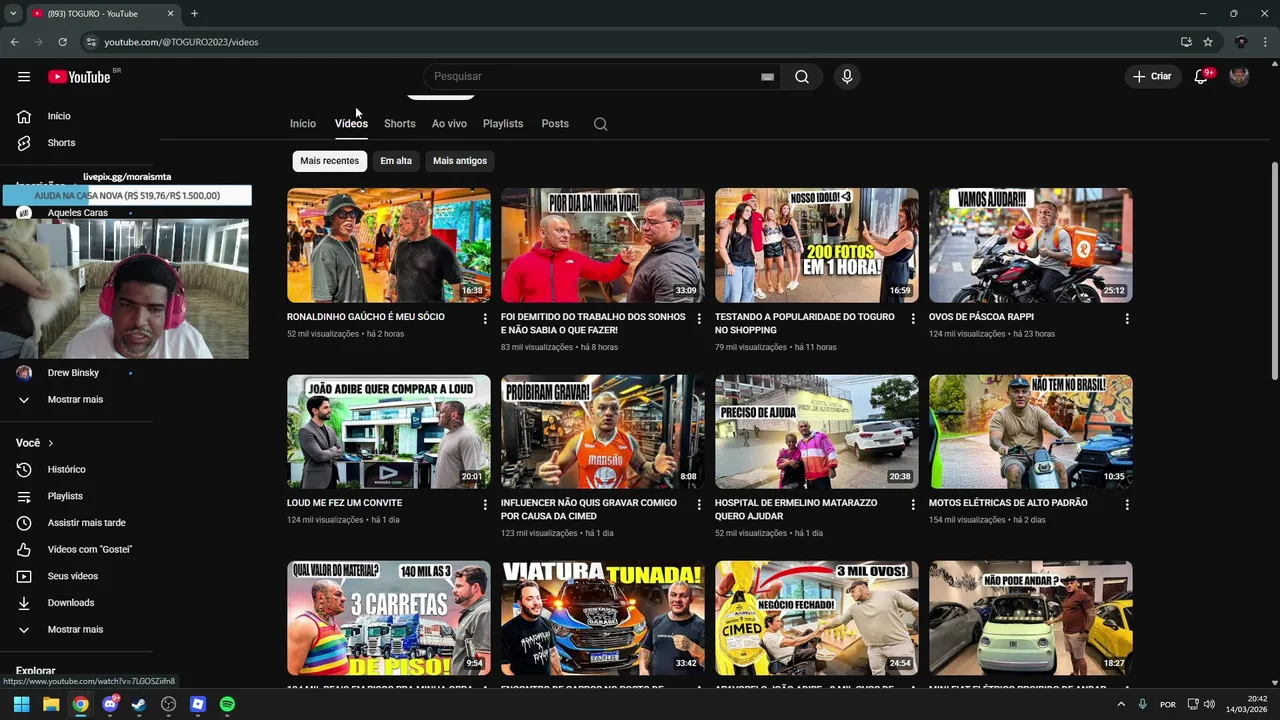Open options menu for INFLUENCER NÃO QUIS GRAVAR

[x=699, y=505]
